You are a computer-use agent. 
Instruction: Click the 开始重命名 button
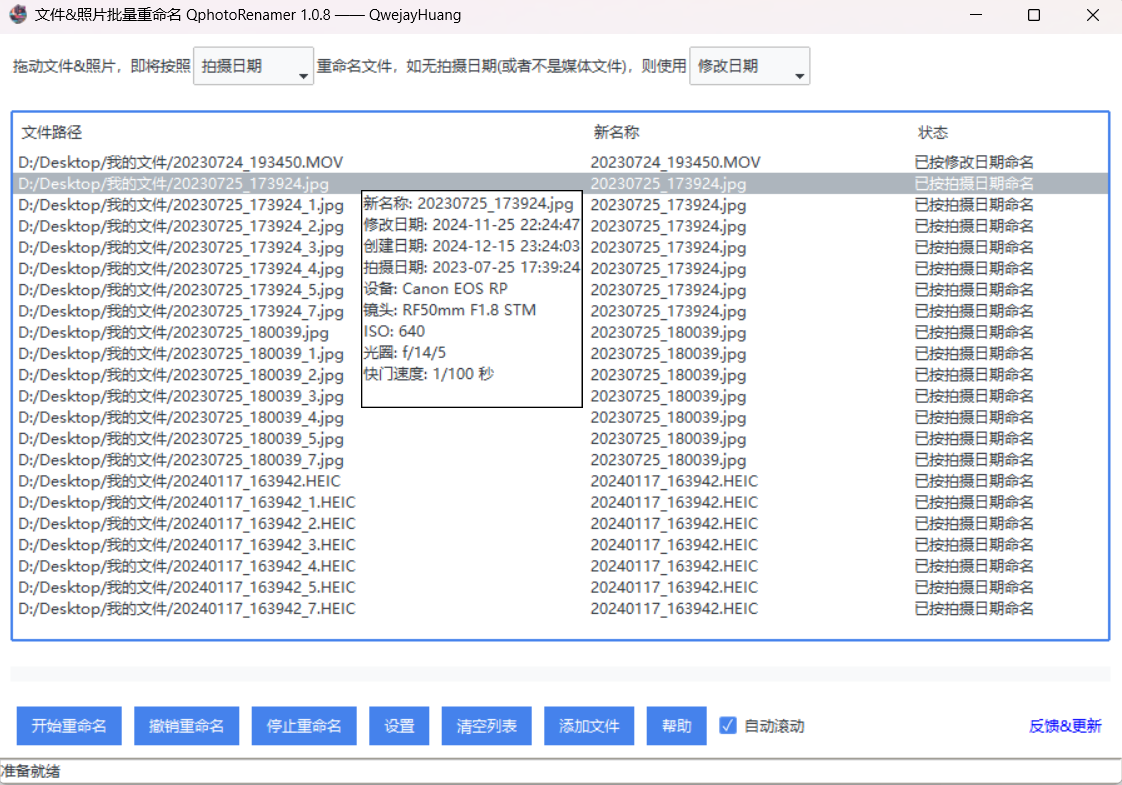coord(68,726)
